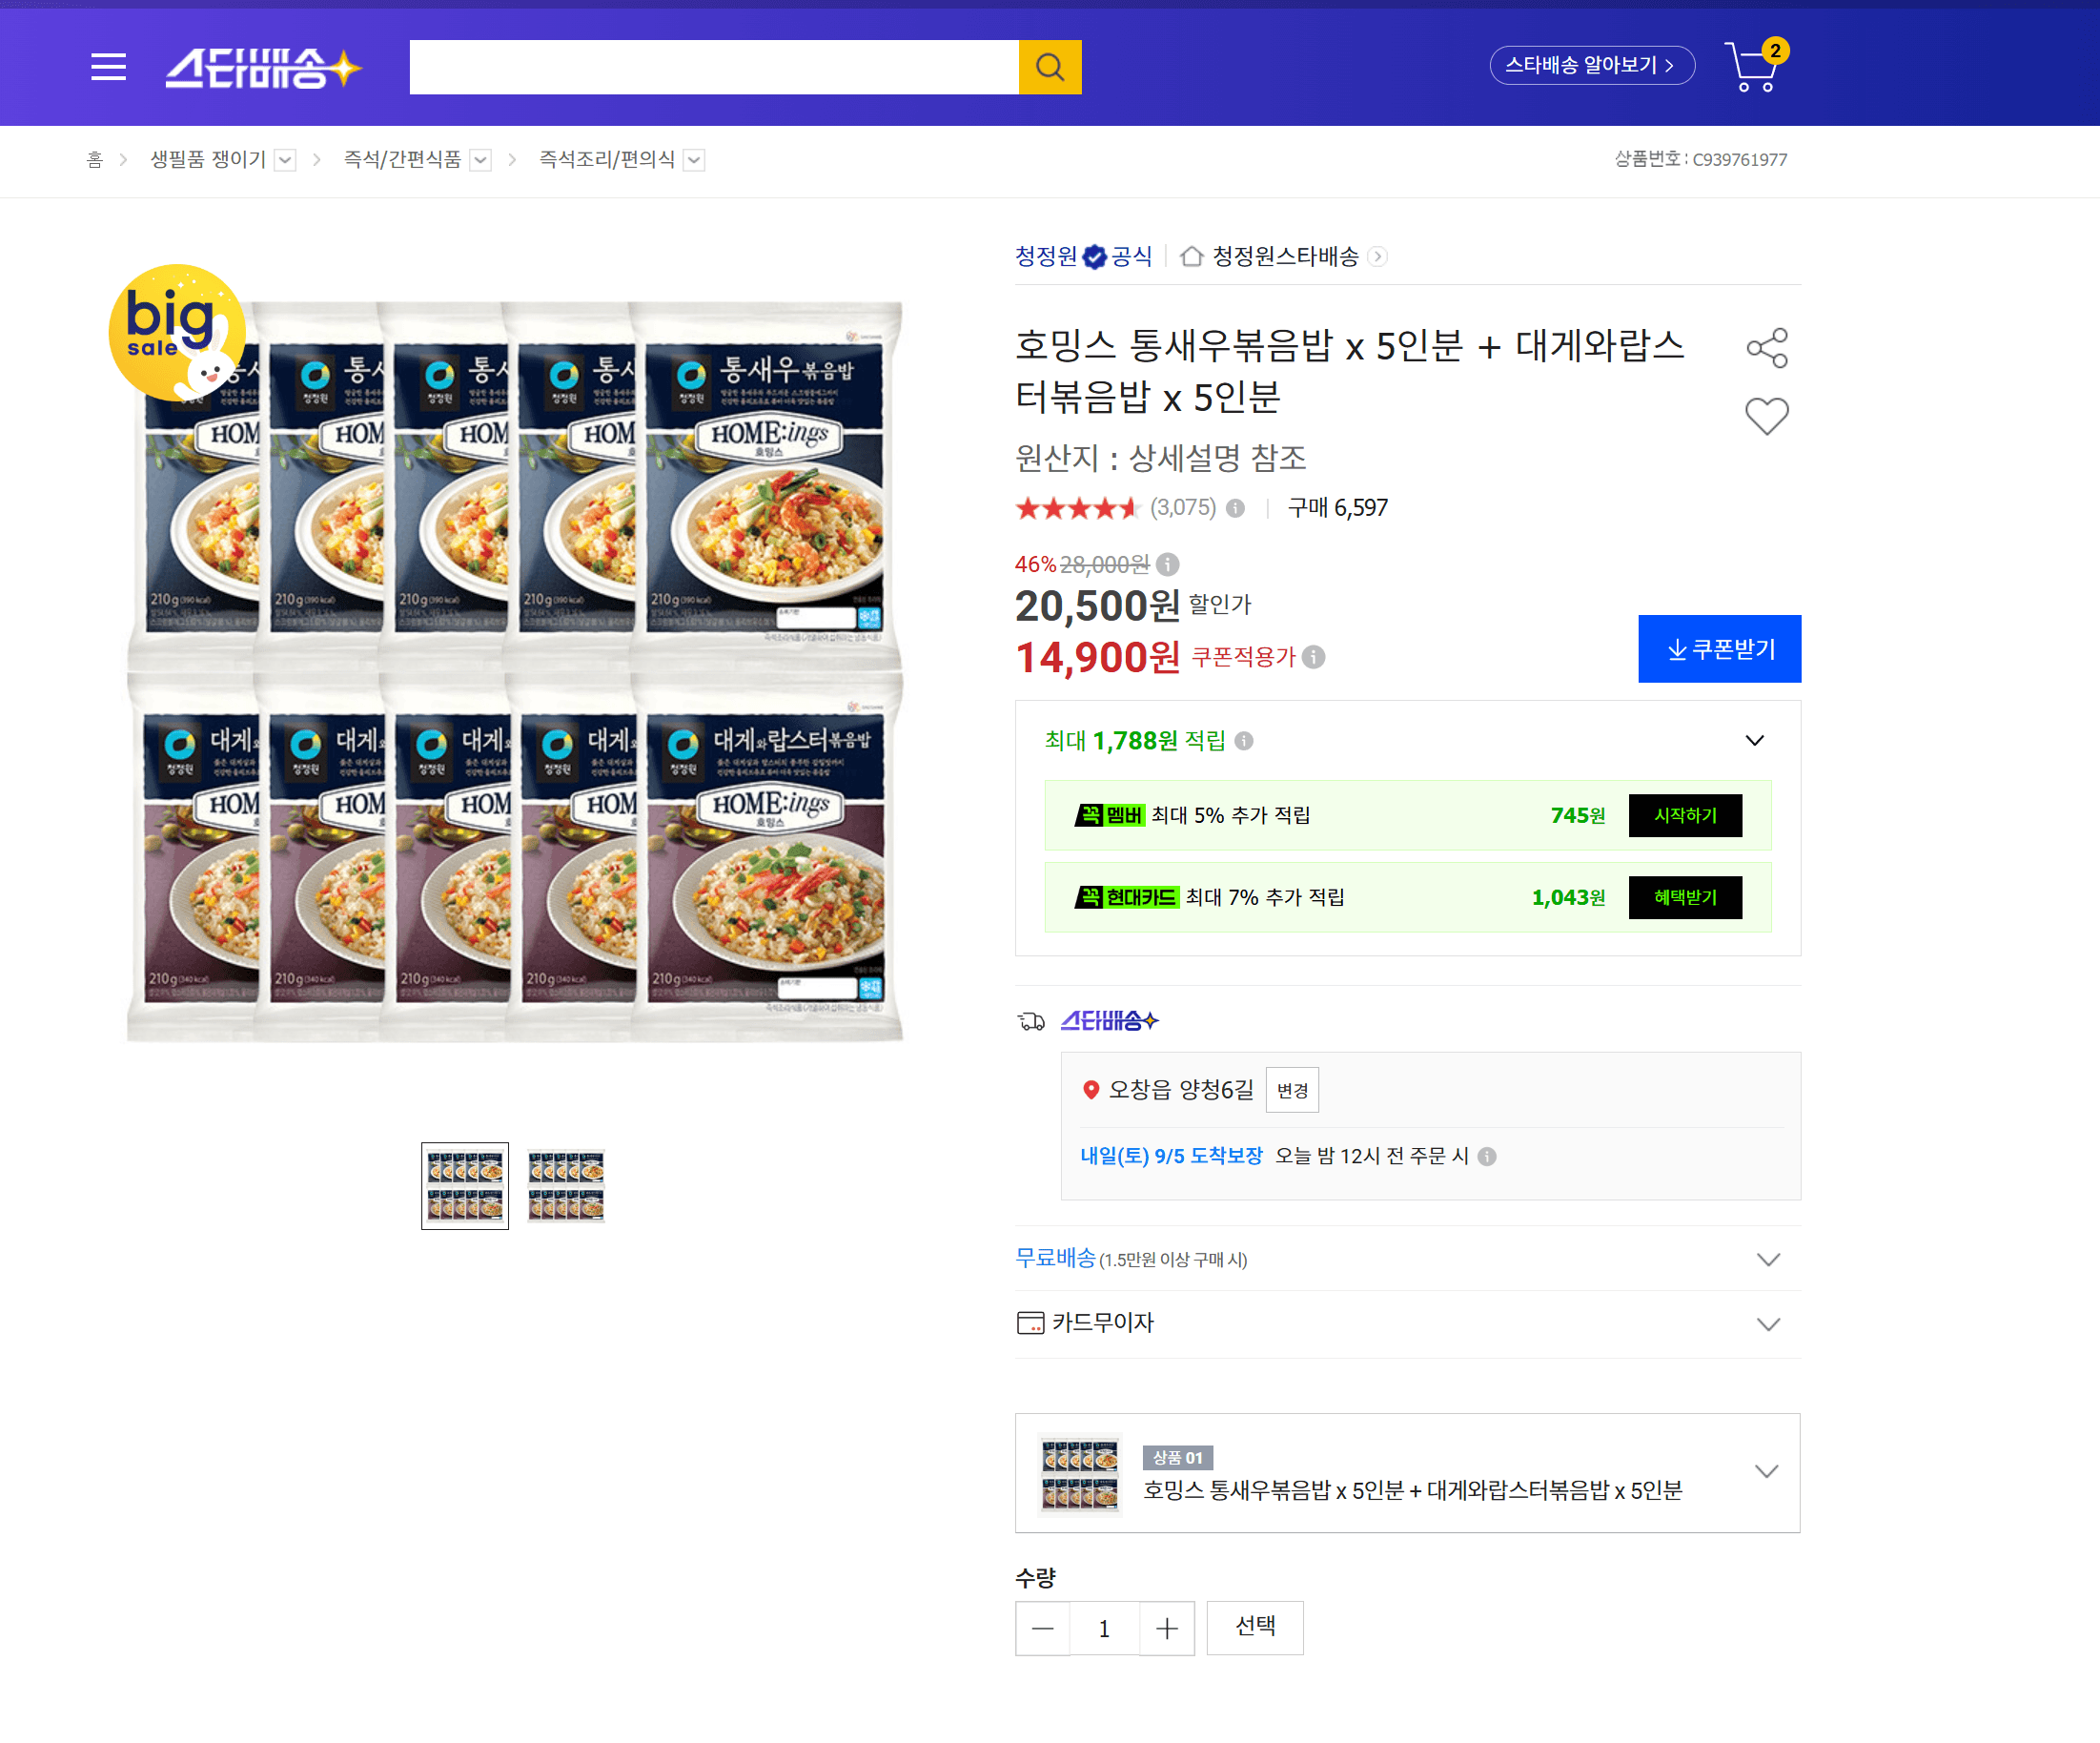This screenshot has width=2100, height=1743.
Task: Click the 쿠폰받기 button
Action: 1719,649
